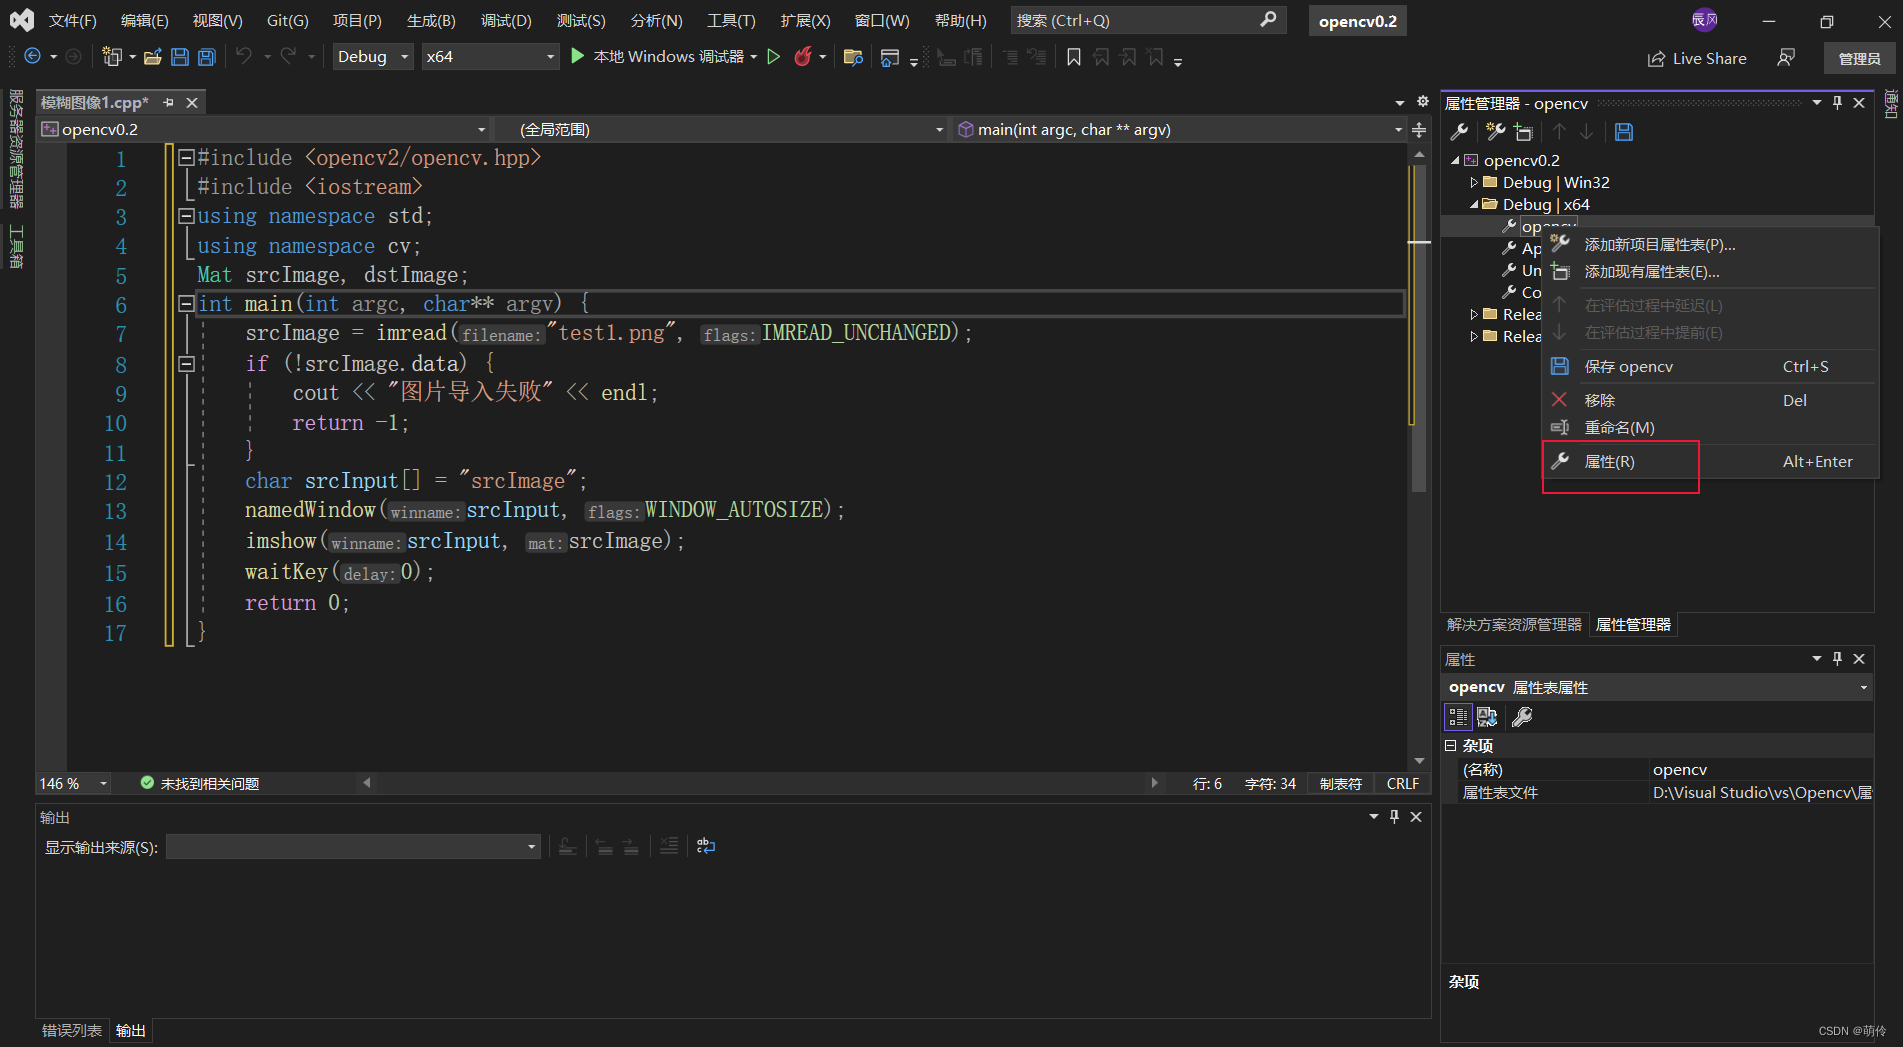Switch to the 解决方案资源管理器 tab
This screenshot has height=1047, width=1903.
coord(1514,624)
